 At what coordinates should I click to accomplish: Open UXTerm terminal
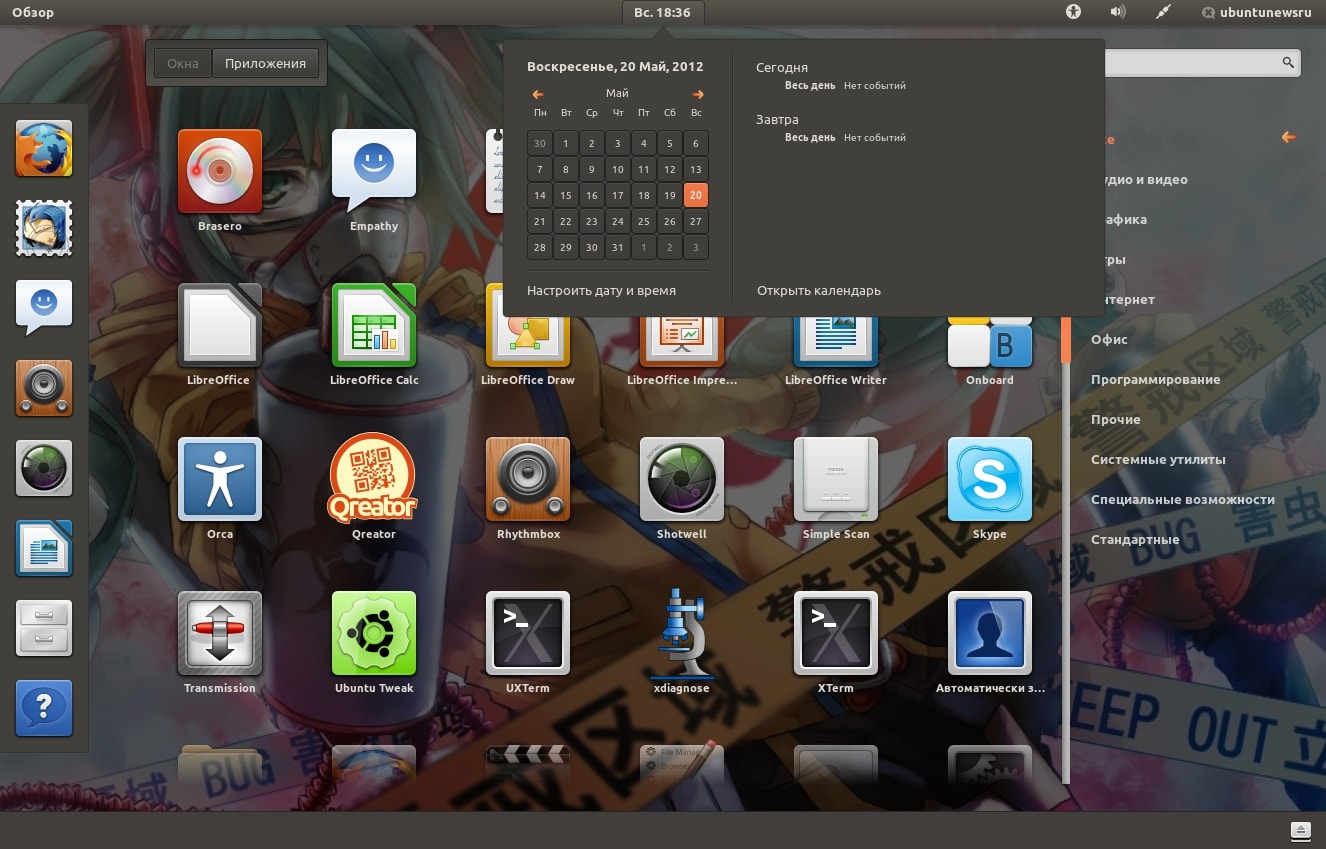pyautogui.click(x=528, y=633)
